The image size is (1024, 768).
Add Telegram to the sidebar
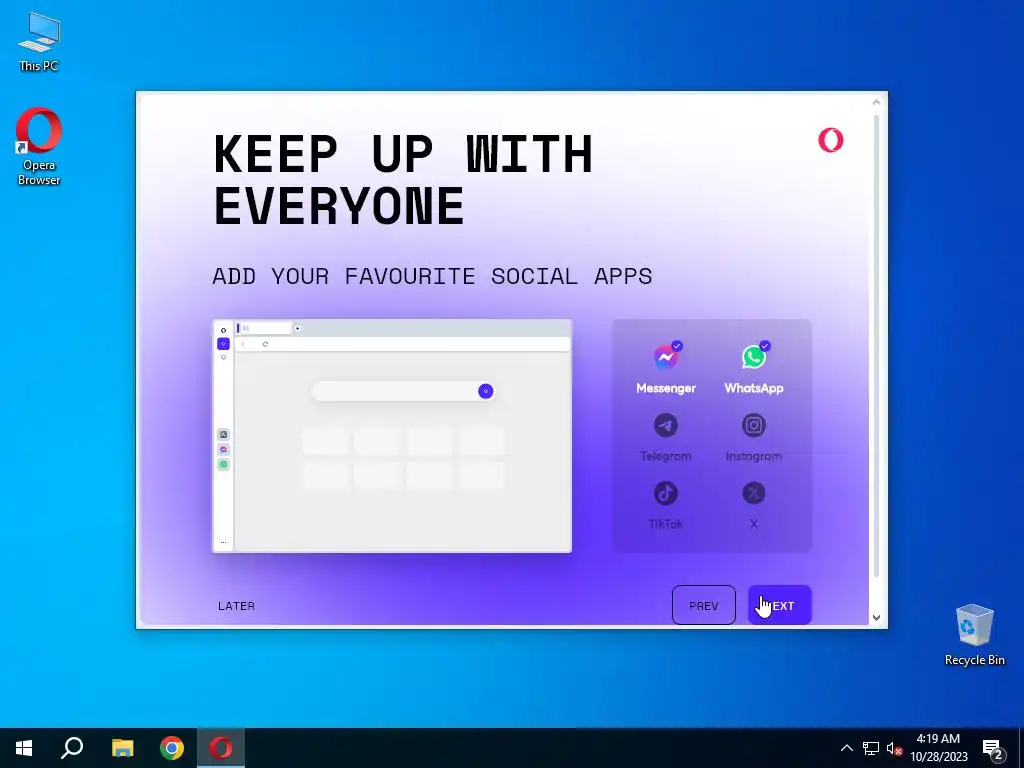click(665, 436)
